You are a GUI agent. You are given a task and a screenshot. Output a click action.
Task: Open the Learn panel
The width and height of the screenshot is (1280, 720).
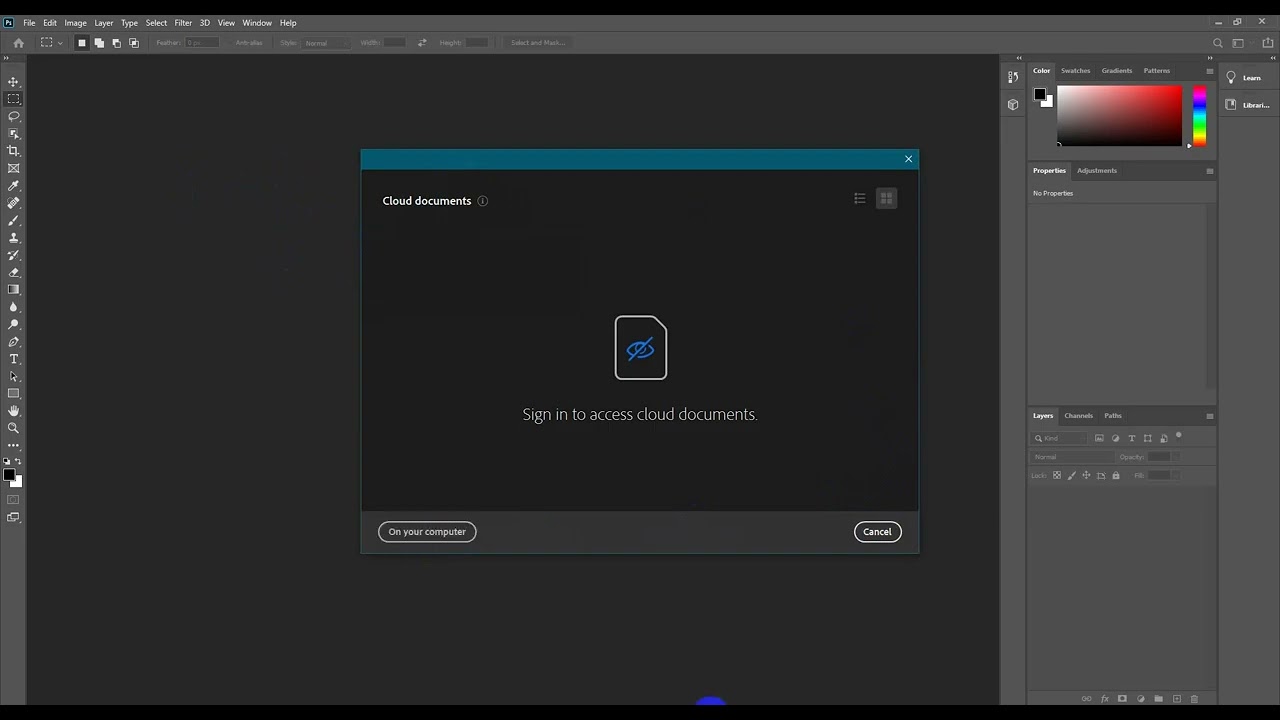(x=1243, y=78)
